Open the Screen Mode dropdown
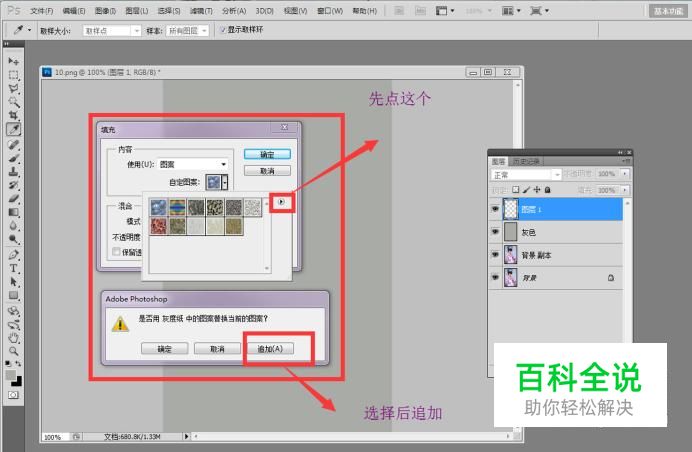Screen dimensions: 692x452 [x=539, y=11]
